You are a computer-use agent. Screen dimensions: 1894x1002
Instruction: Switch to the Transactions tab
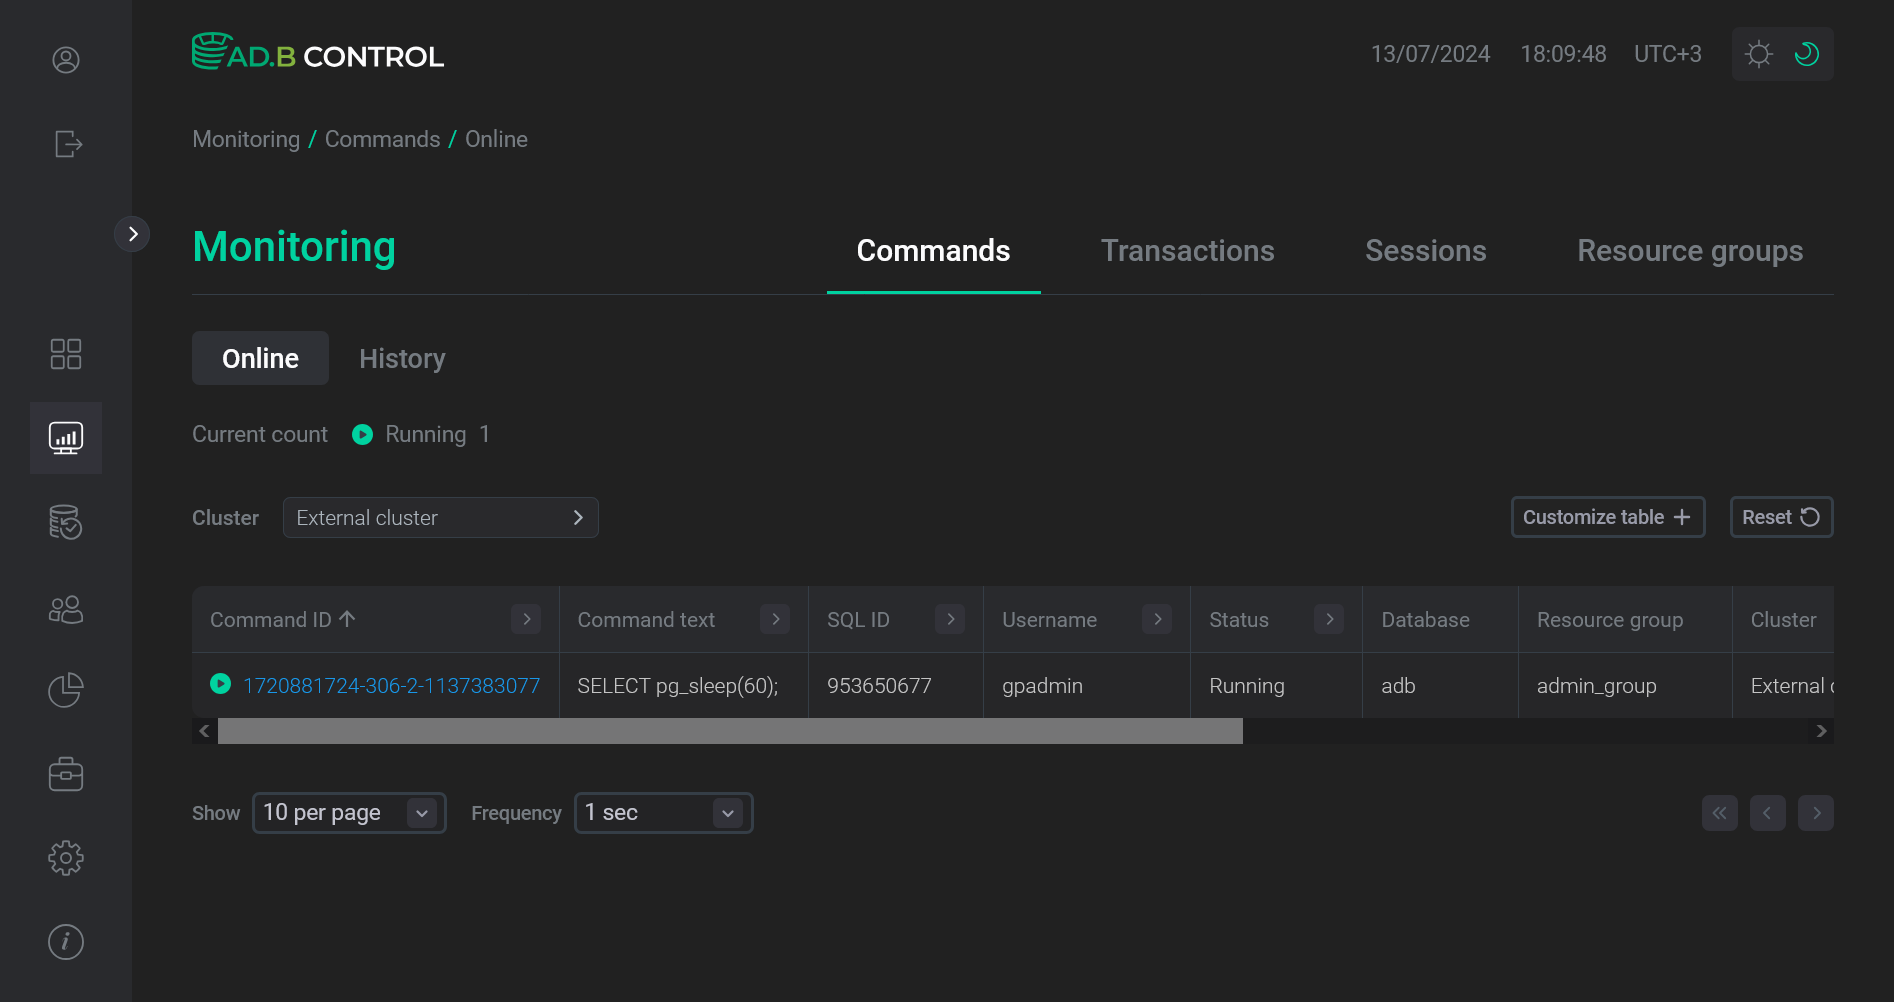[1187, 251]
